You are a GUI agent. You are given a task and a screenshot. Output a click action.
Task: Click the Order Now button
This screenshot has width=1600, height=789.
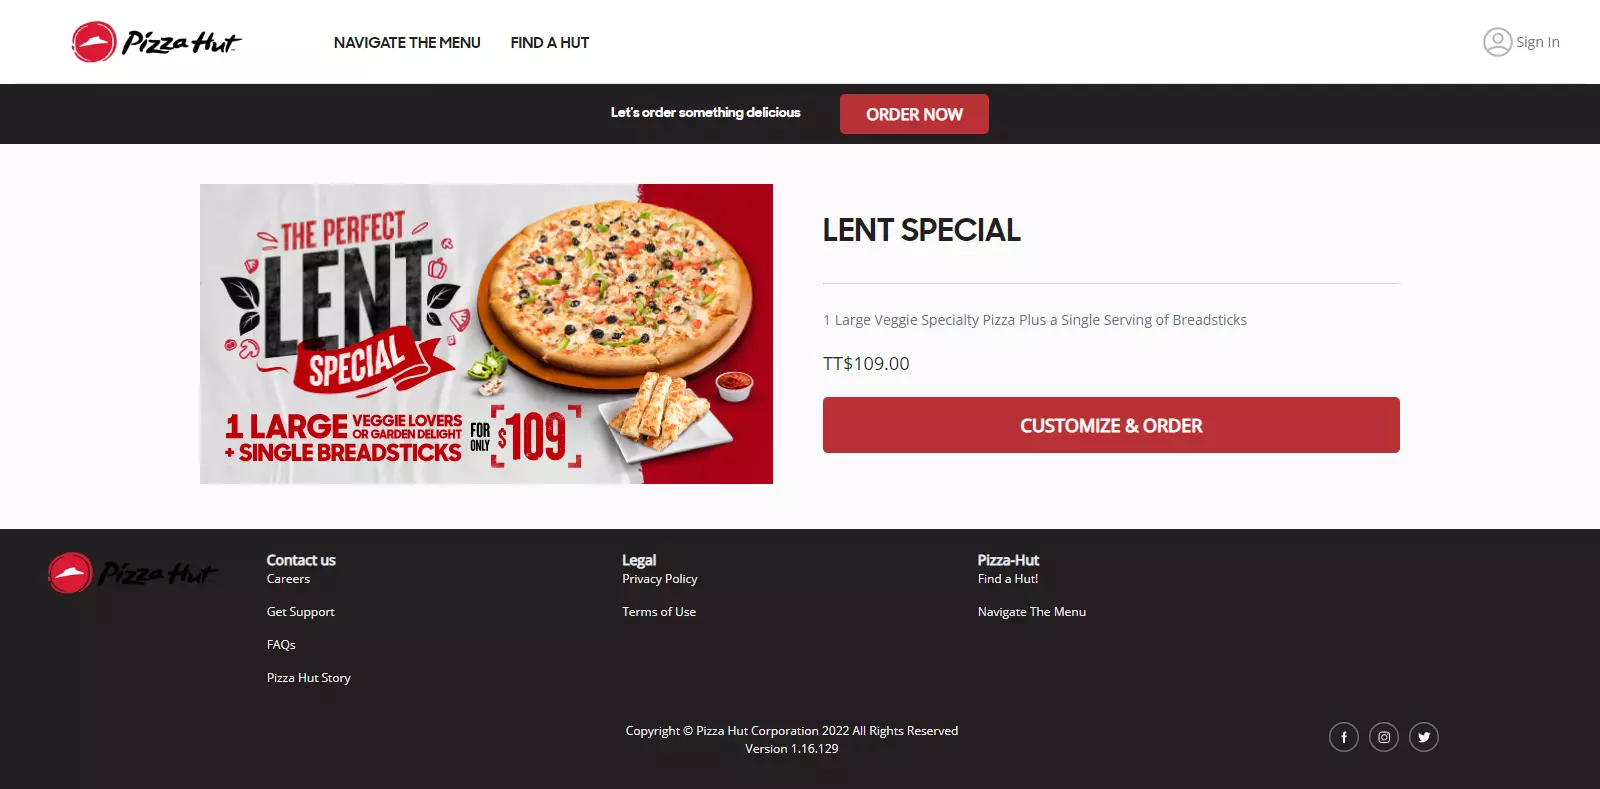tap(914, 114)
